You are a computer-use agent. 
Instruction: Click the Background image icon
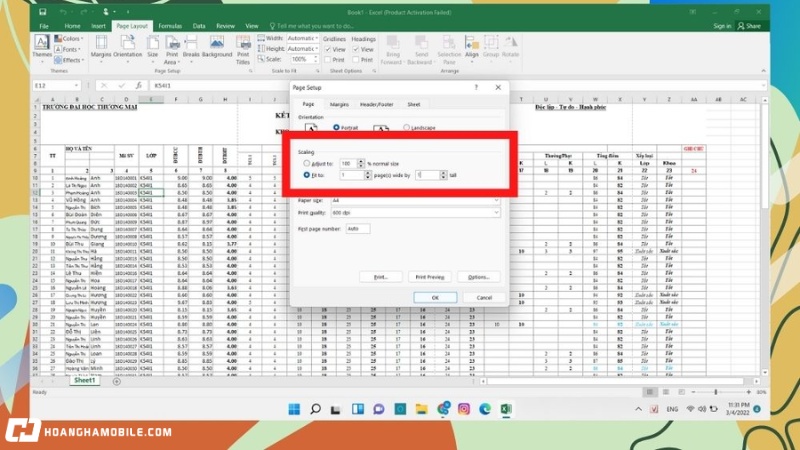pos(217,47)
